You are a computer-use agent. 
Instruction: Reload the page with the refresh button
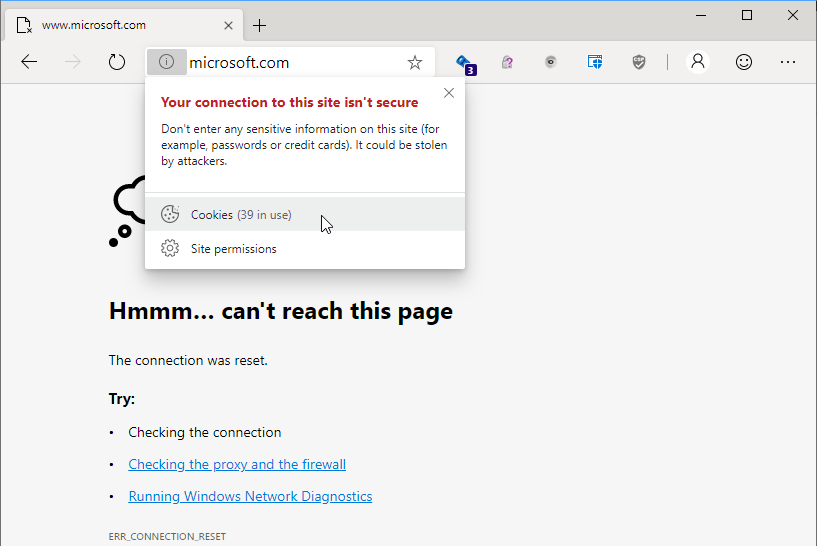click(x=117, y=62)
